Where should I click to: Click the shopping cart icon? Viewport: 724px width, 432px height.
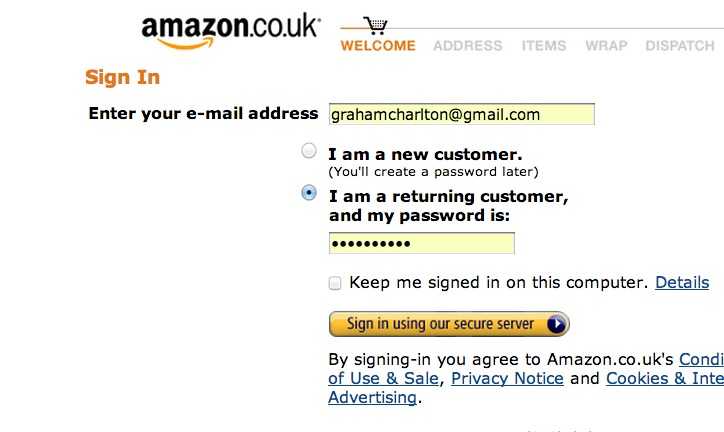(x=376, y=25)
